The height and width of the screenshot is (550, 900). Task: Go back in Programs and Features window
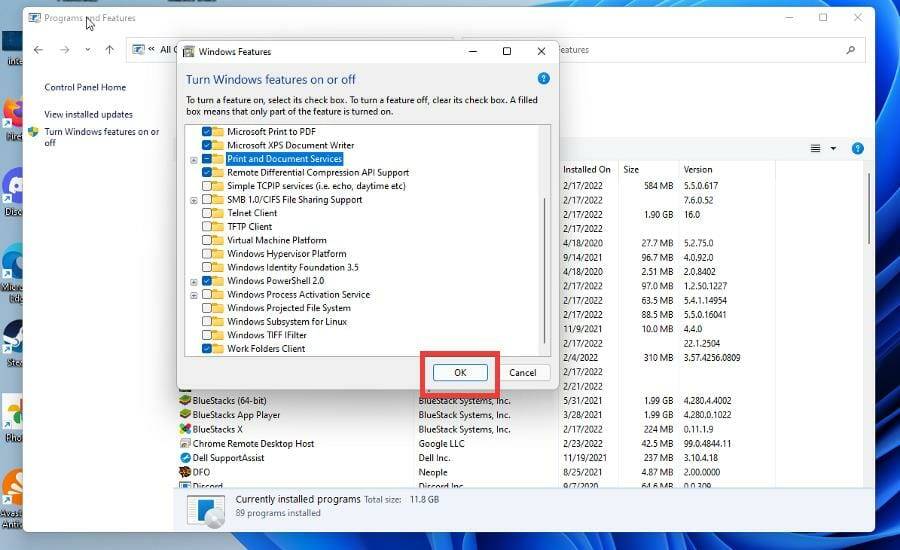click(38, 50)
